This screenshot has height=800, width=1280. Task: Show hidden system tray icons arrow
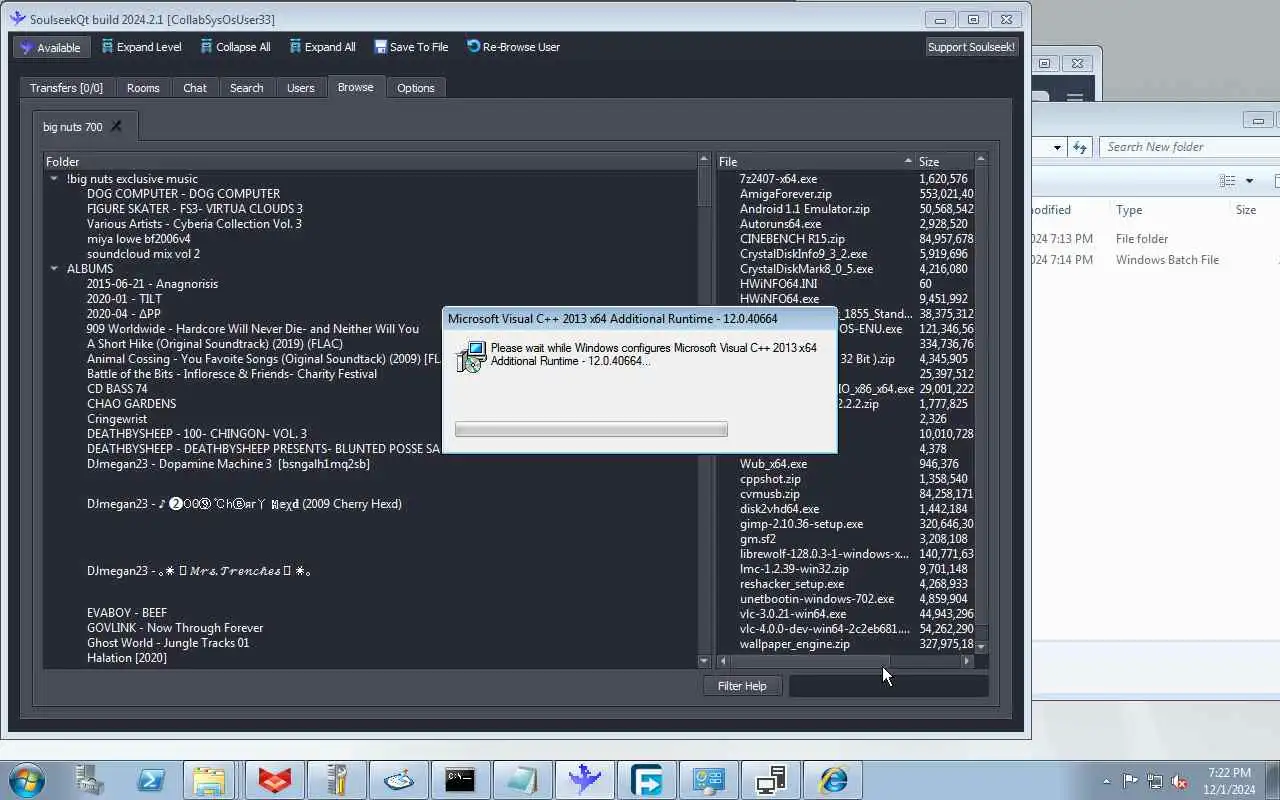(1106, 781)
